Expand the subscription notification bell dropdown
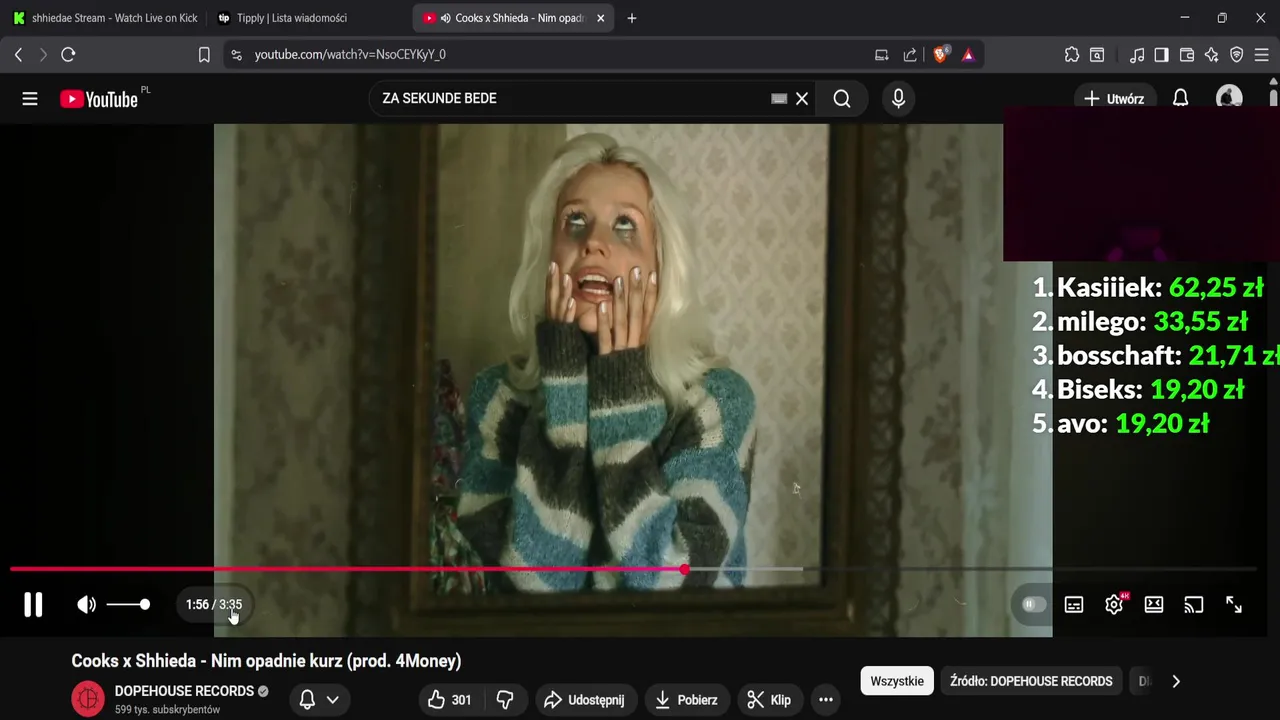Image resolution: width=1280 pixels, height=720 pixels. (319, 700)
